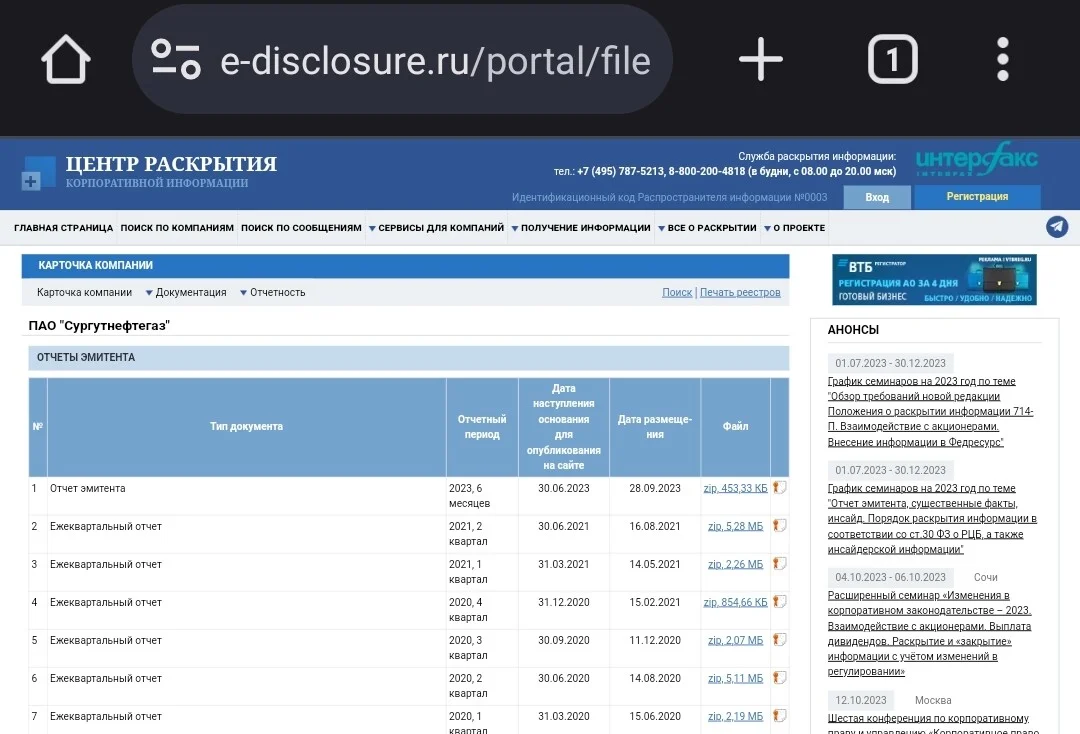Screen dimensions: 1080x734
Task: Tap the site settings icon in address bar
Action: [176, 59]
